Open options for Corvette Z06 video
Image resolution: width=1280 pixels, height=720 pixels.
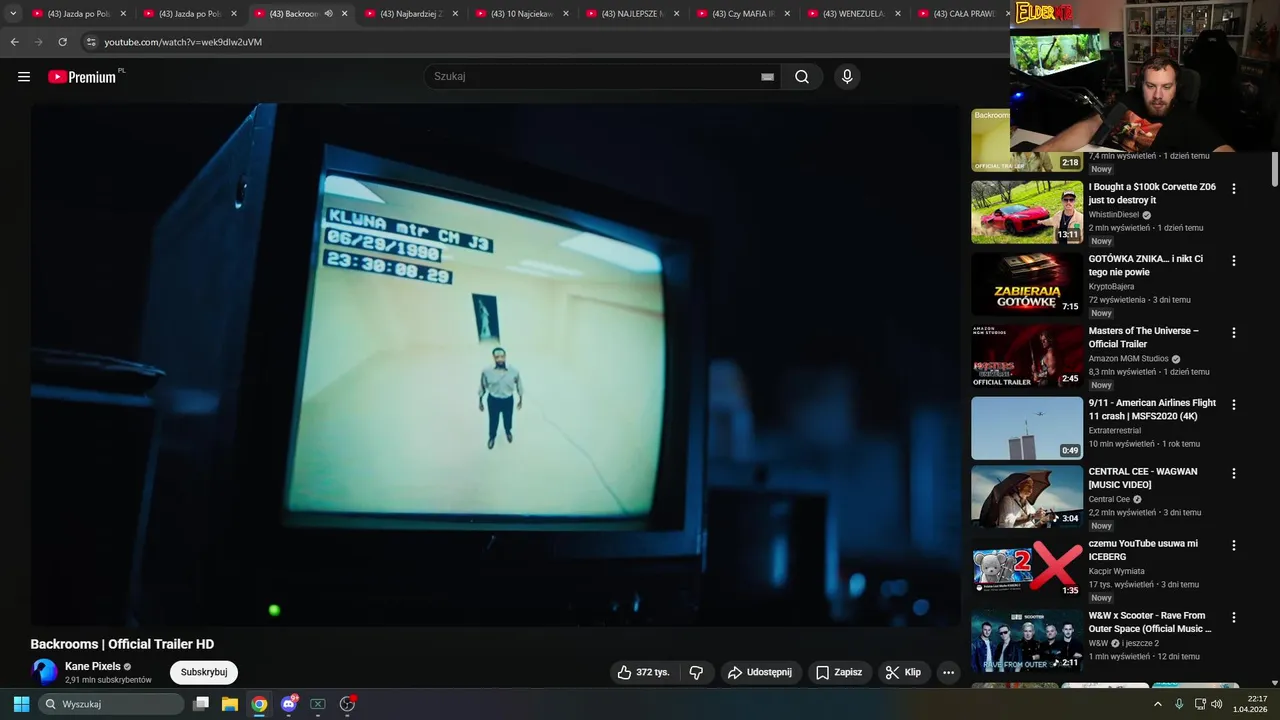pos(1233,188)
